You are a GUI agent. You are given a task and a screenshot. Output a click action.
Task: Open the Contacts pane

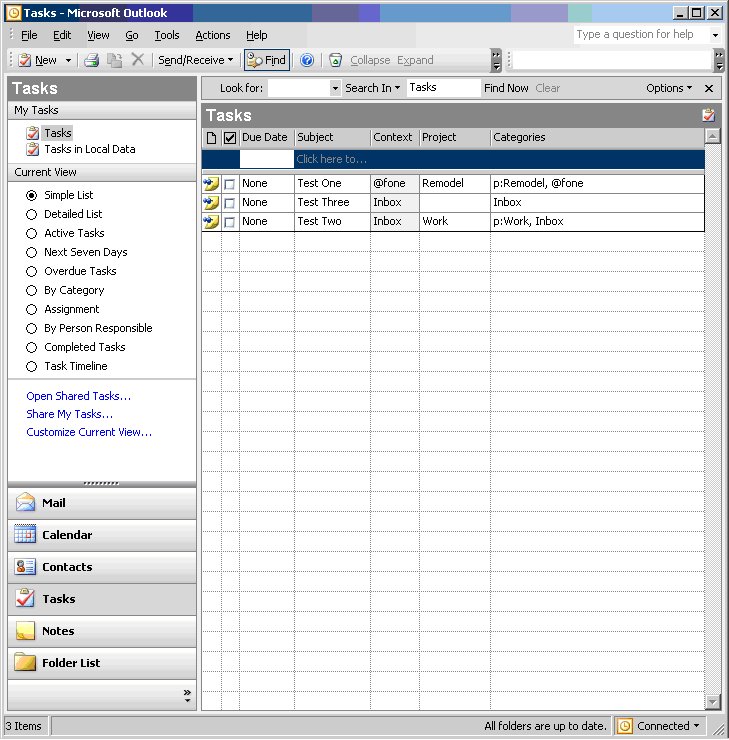tap(102, 567)
